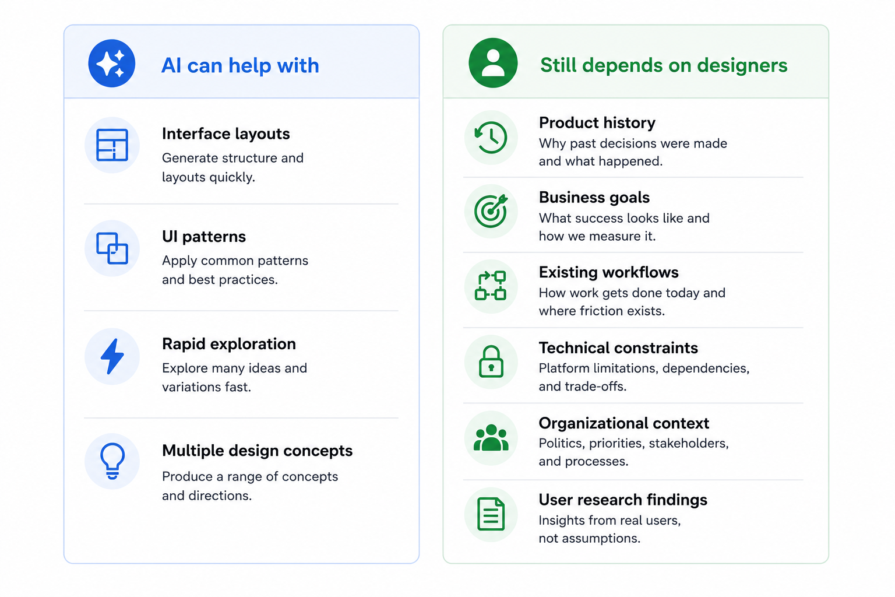The height and width of the screenshot is (597, 895).
Task: Click the 'User research findings' title
Action: click(623, 500)
